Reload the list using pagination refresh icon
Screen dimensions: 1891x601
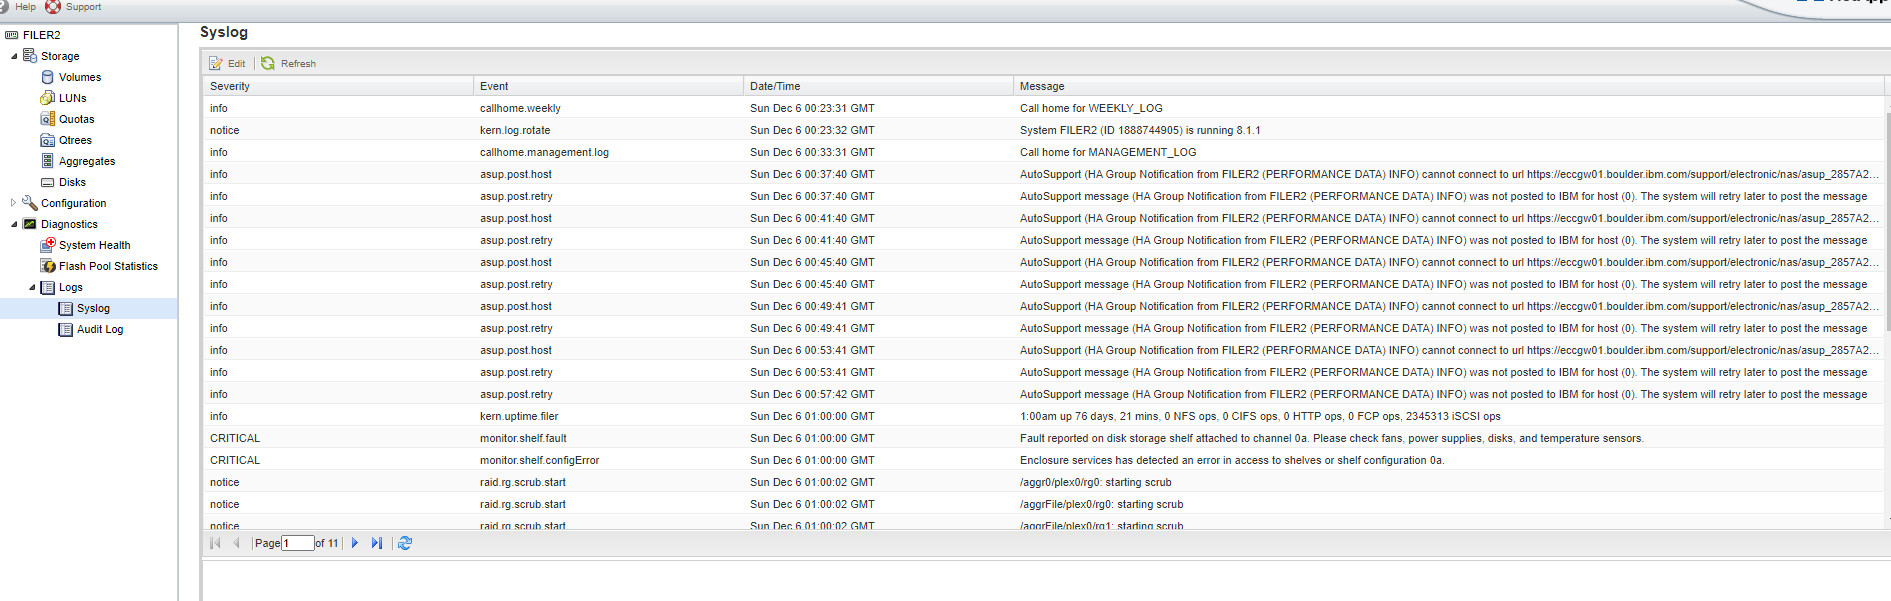[405, 543]
